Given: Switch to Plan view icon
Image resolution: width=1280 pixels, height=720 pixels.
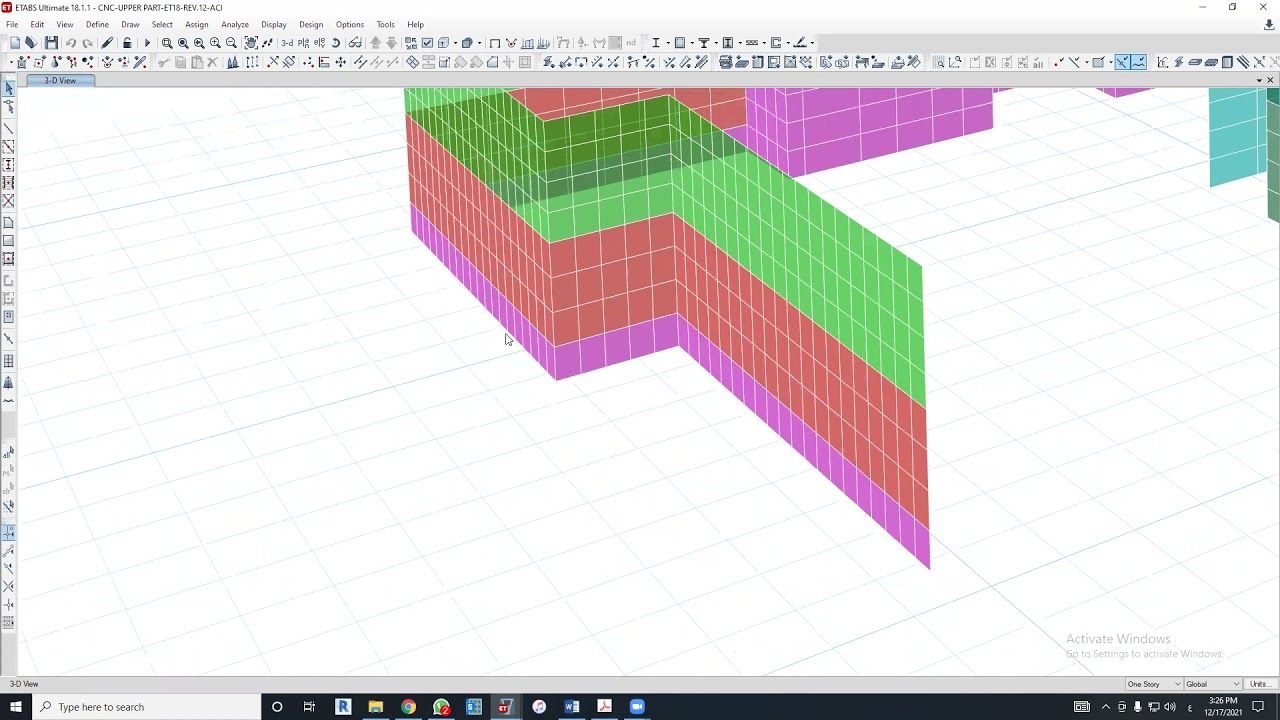Looking at the screenshot, I should pos(303,43).
